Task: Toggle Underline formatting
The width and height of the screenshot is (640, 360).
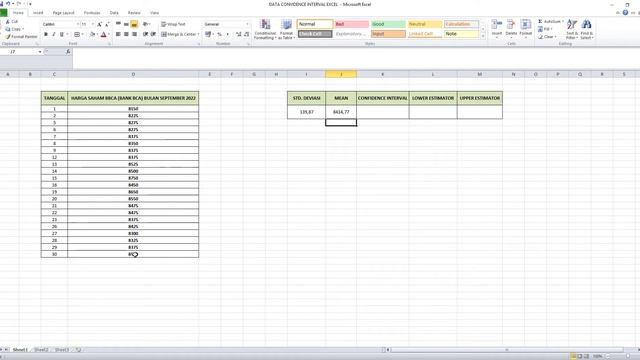Action: tap(61, 34)
